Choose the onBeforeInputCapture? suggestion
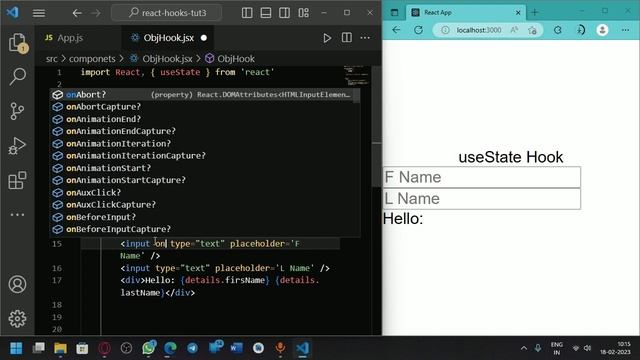Image resolution: width=640 pixels, height=360 pixels. [205, 229]
